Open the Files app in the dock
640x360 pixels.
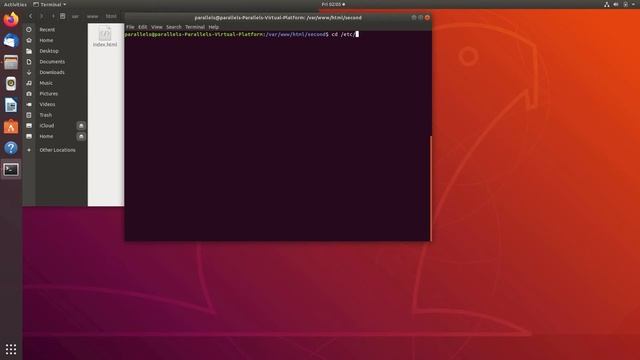coord(11,62)
